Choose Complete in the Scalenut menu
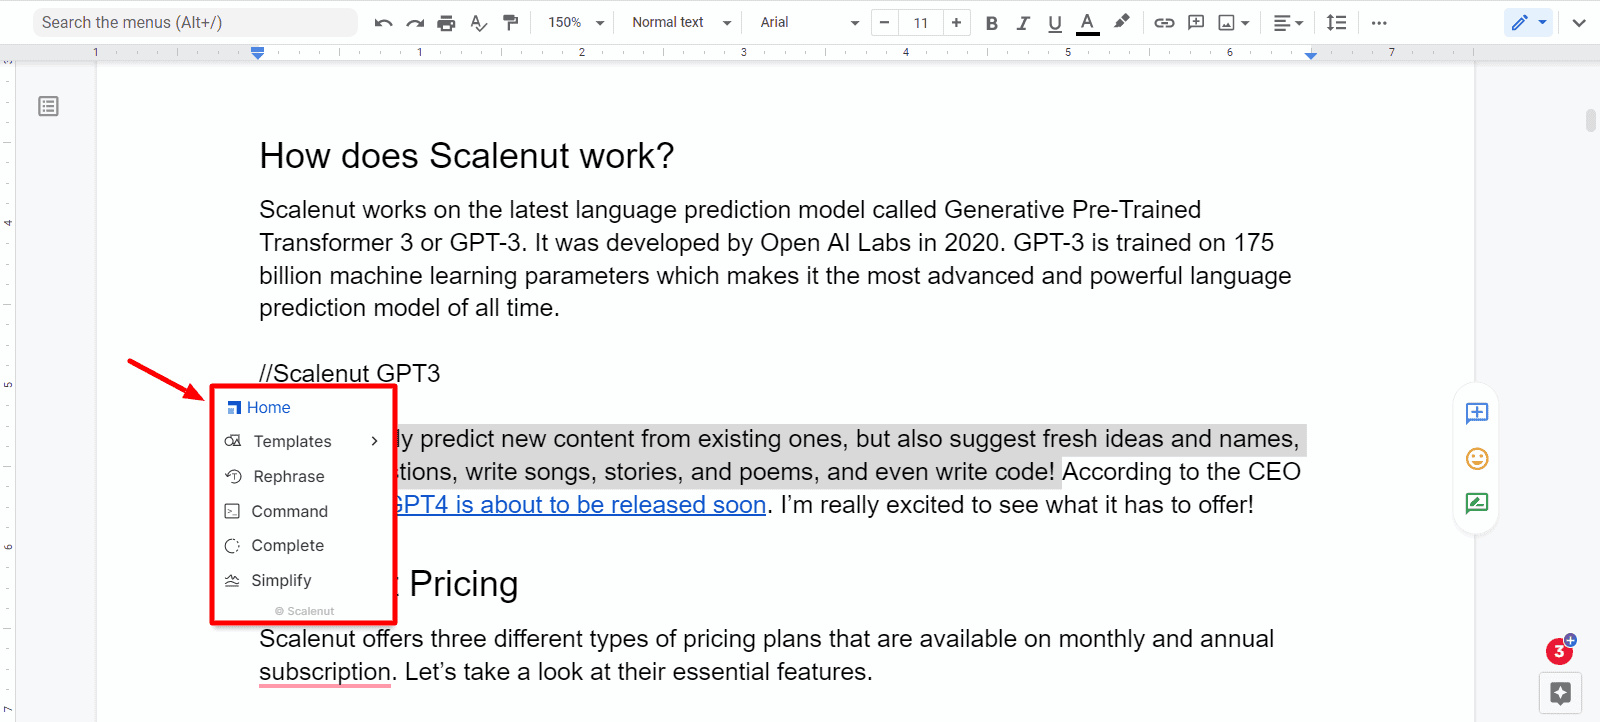The image size is (1600, 722). (x=287, y=545)
